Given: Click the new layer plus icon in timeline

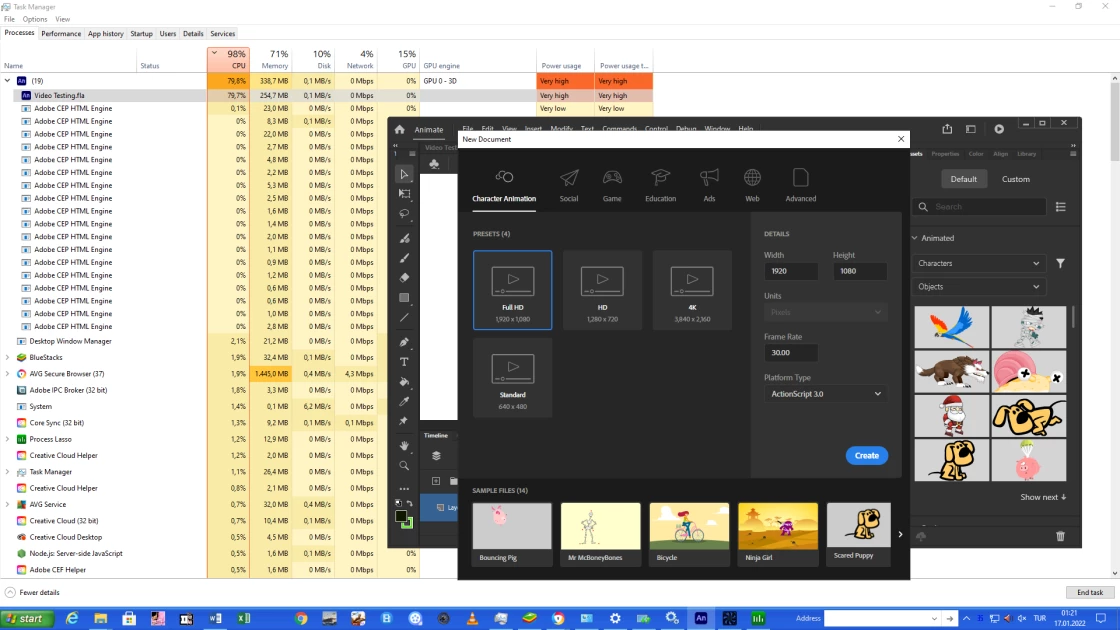Looking at the screenshot, I should [x=436, y=481].
